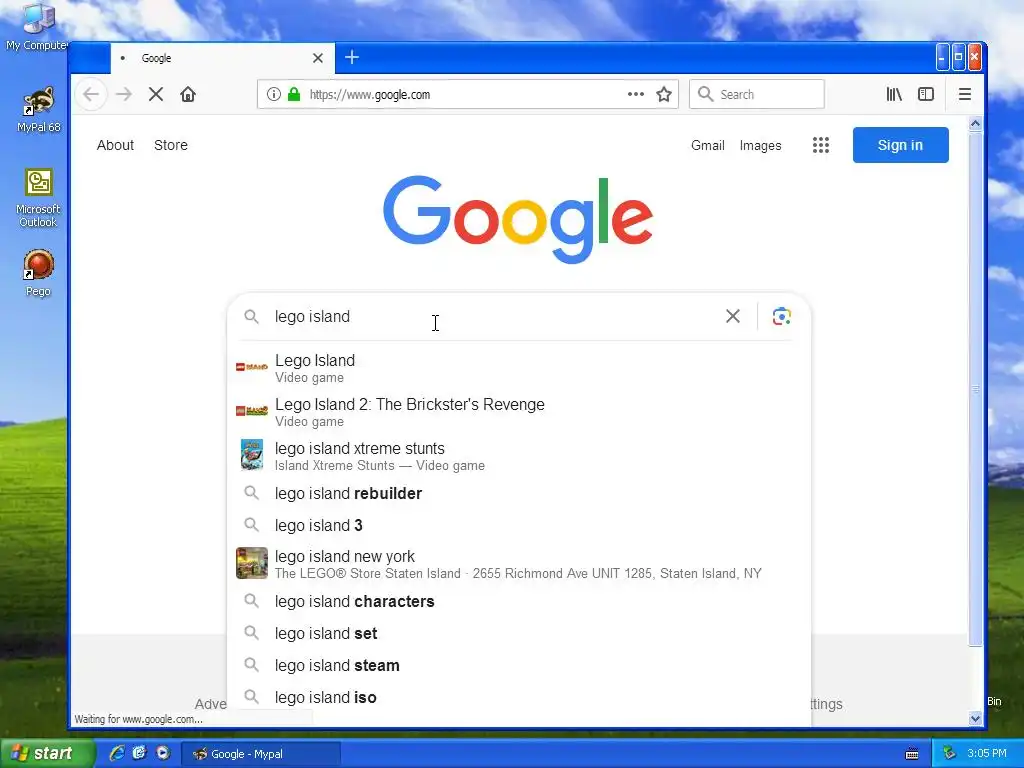Image resolution: width=1024 pixels, height=768 pixels.
Task: Open Google apps grid icon
Action: coord(821,145)
